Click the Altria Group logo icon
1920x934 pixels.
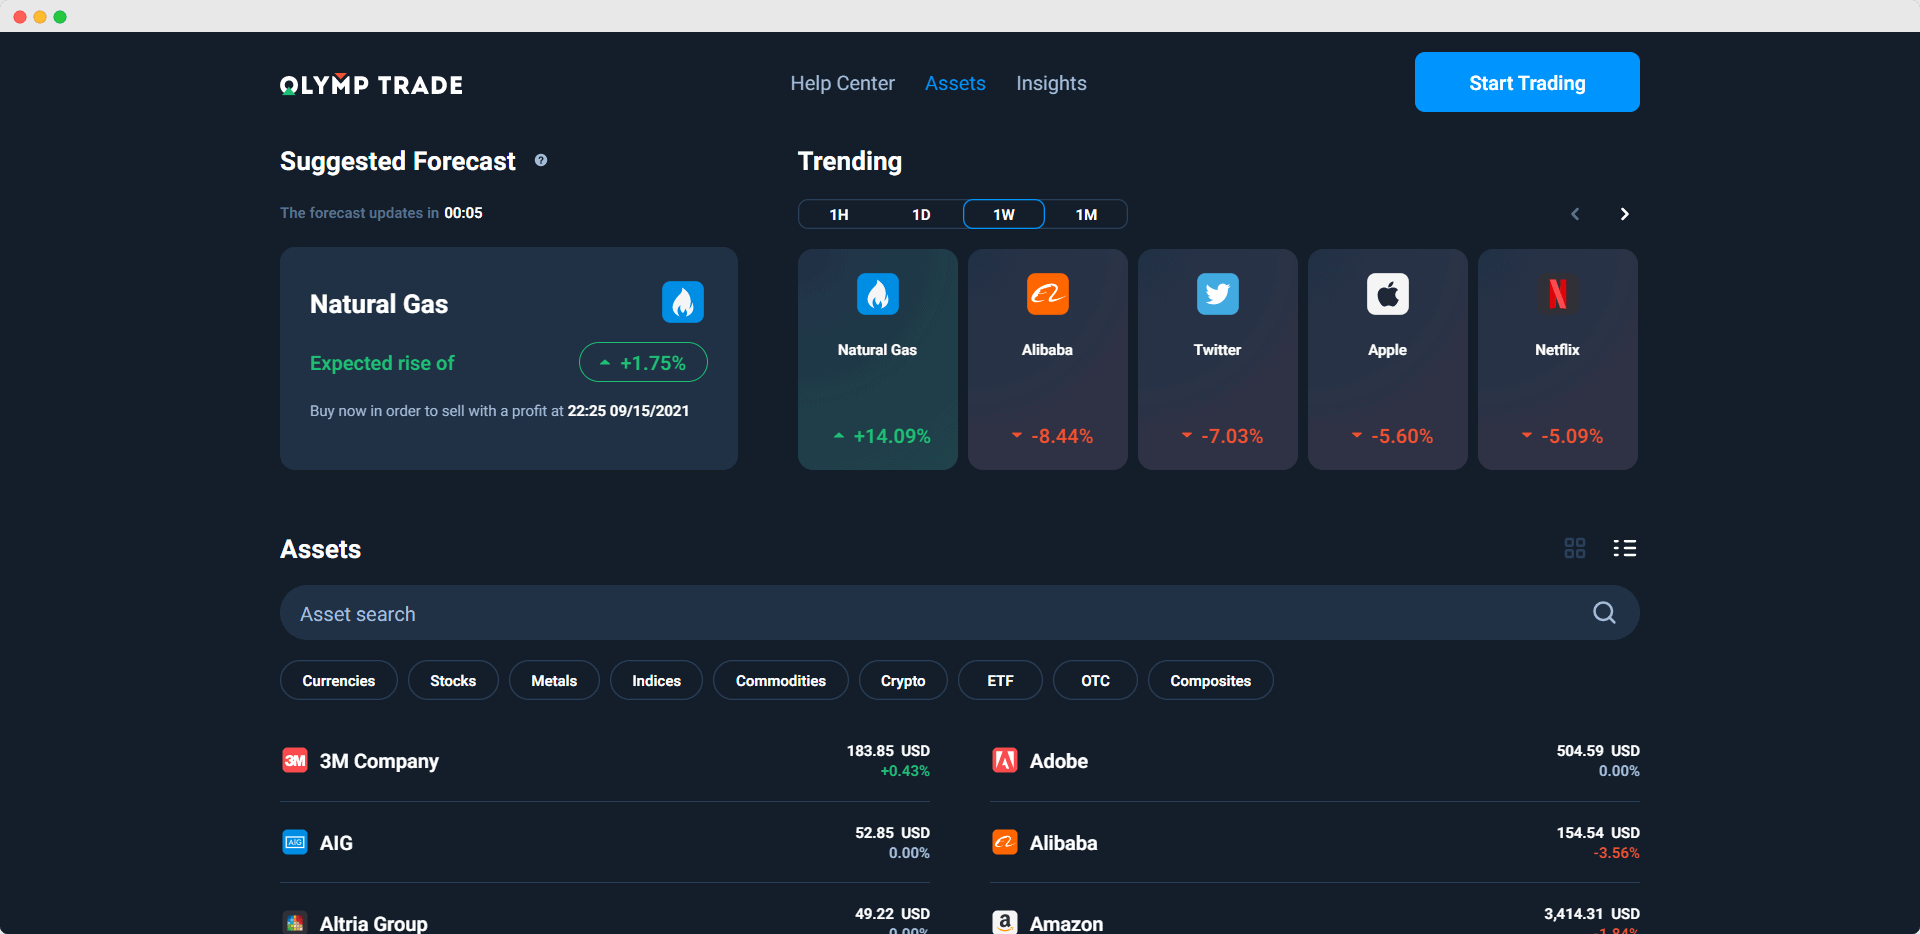click(x=295, y=922)
